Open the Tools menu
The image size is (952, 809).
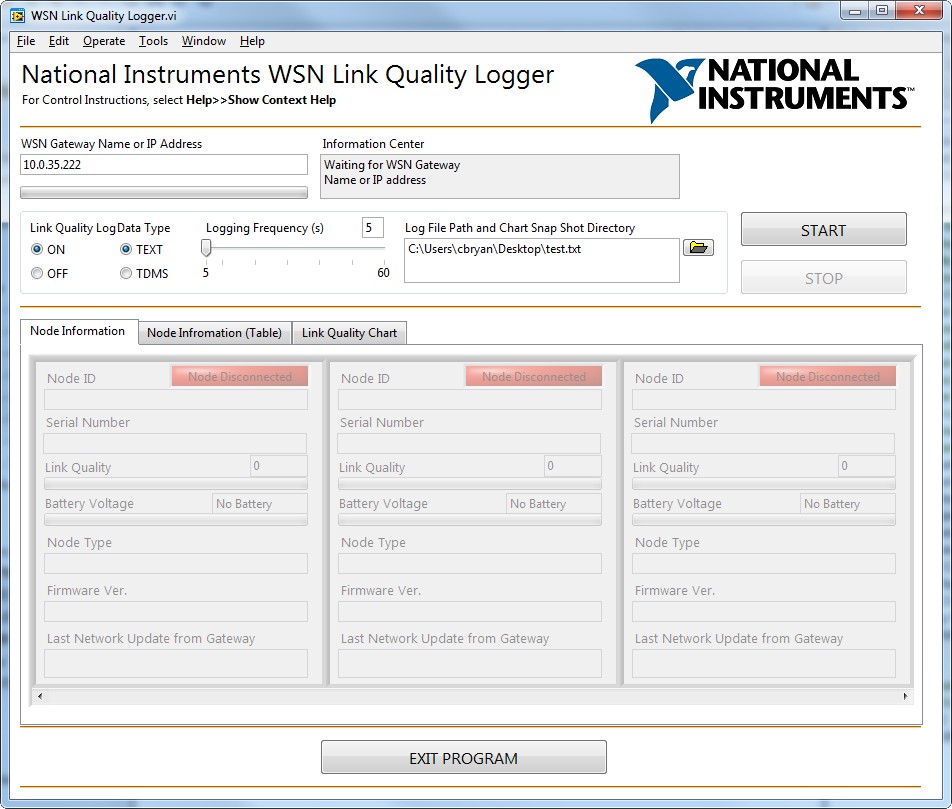(153, 41)
